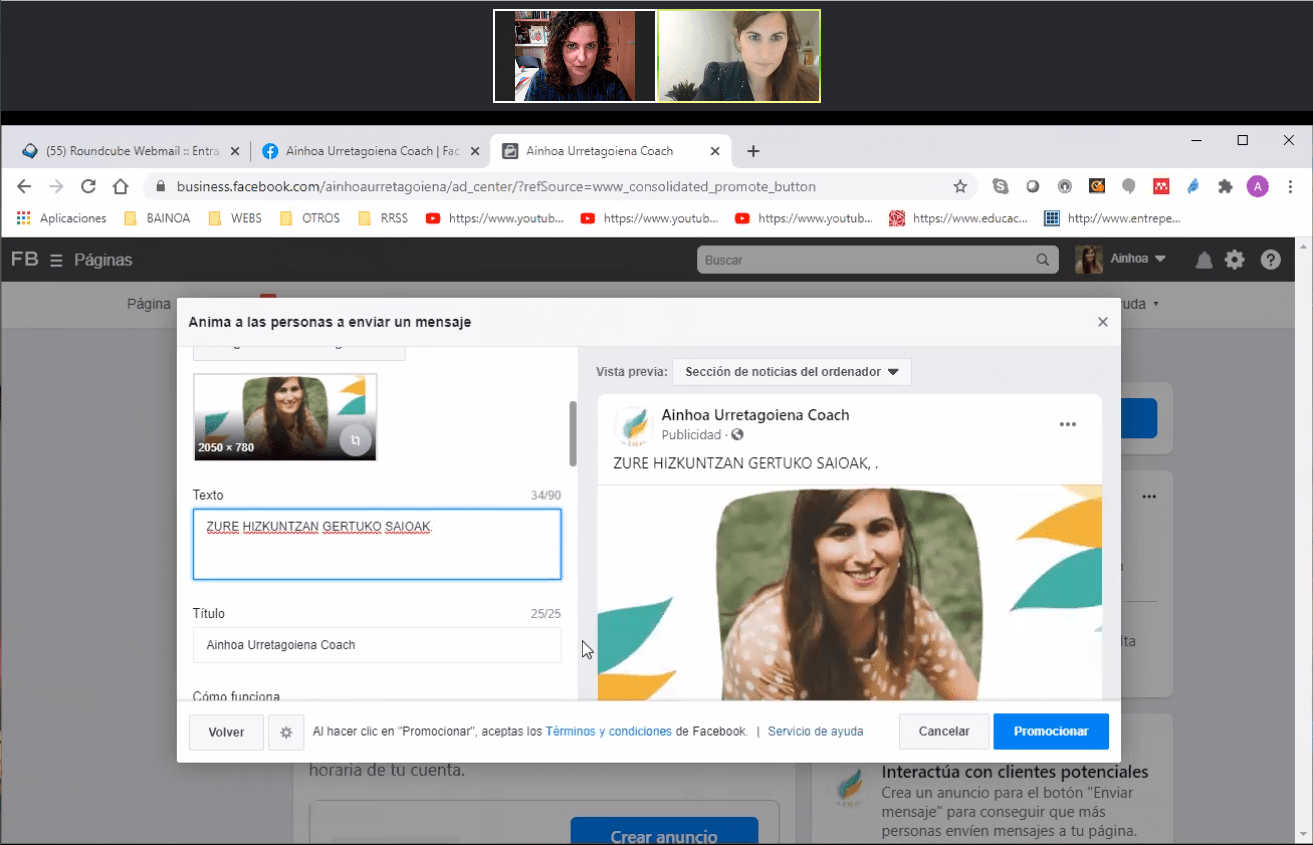The height and width of the screenshot is (845, 1313).
Task: Open the Skype extension icon
Action: (x=1000, y=186)
